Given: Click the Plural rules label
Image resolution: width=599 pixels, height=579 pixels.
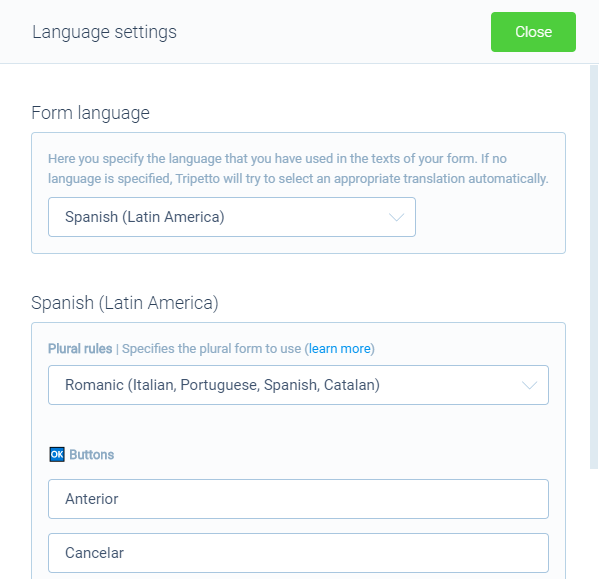Looking at the screenshot, I should (x=80, y=349).
